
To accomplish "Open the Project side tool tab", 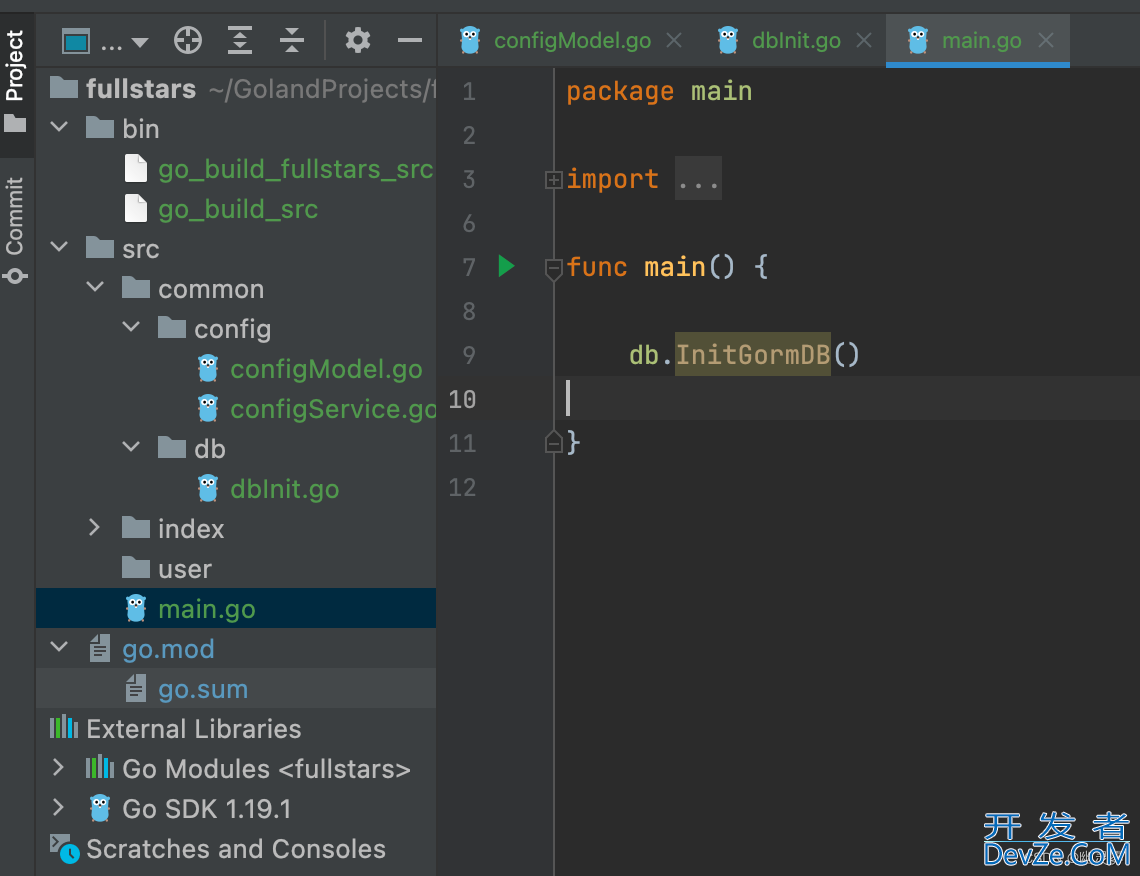I will coord(15,81).
